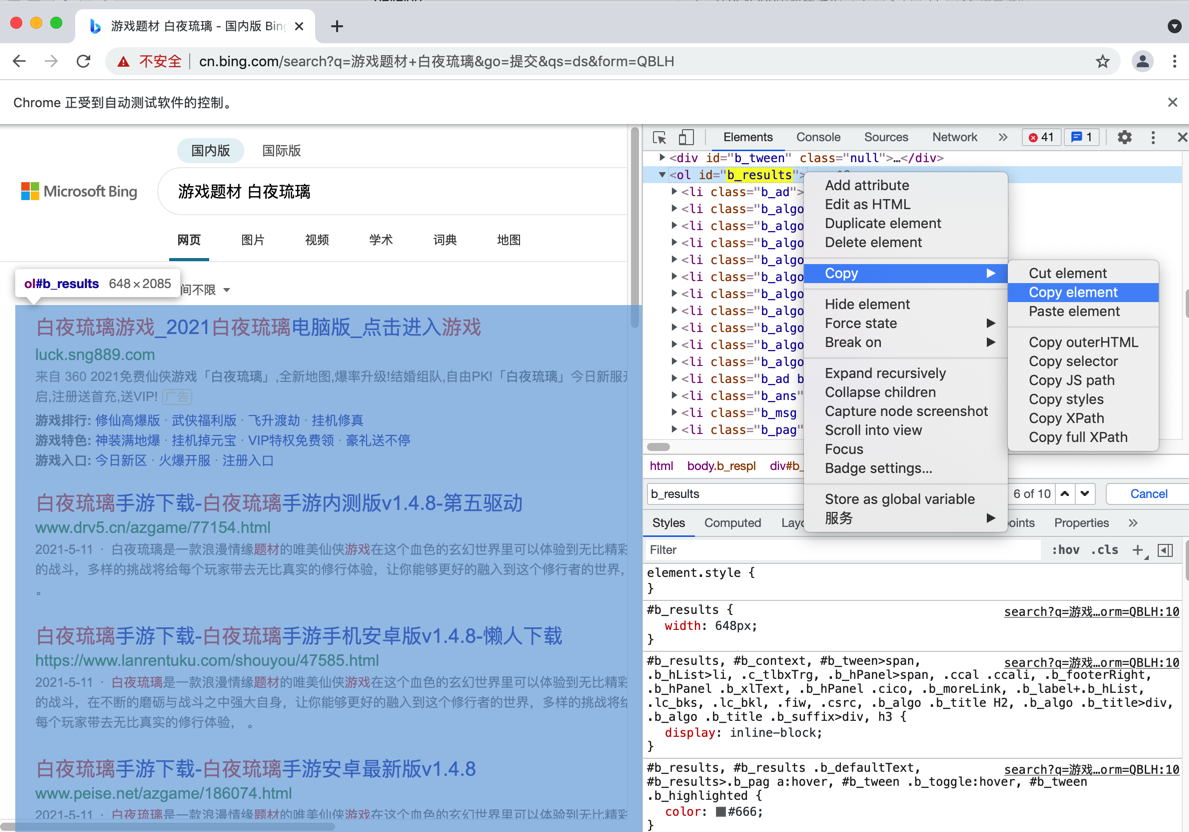Go to previous search match arrow

(x=1065, y=494)
